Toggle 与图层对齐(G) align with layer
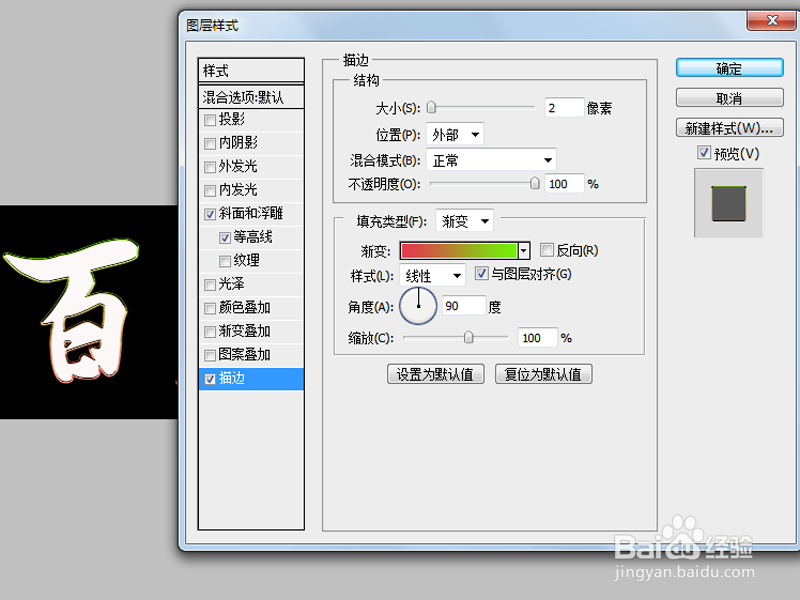Viewport: 800px width, 600px height. [481, 273]
